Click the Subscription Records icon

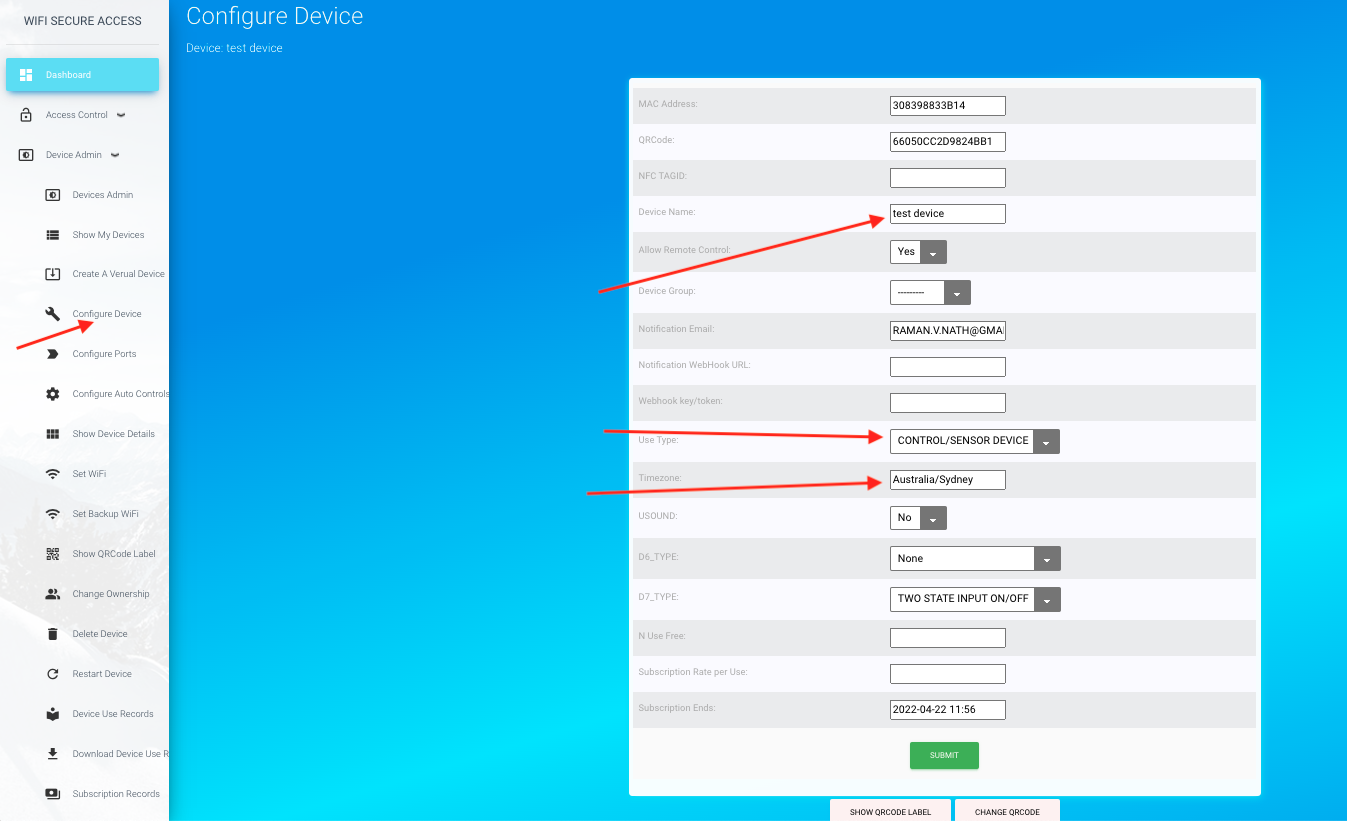pos(53,794)
